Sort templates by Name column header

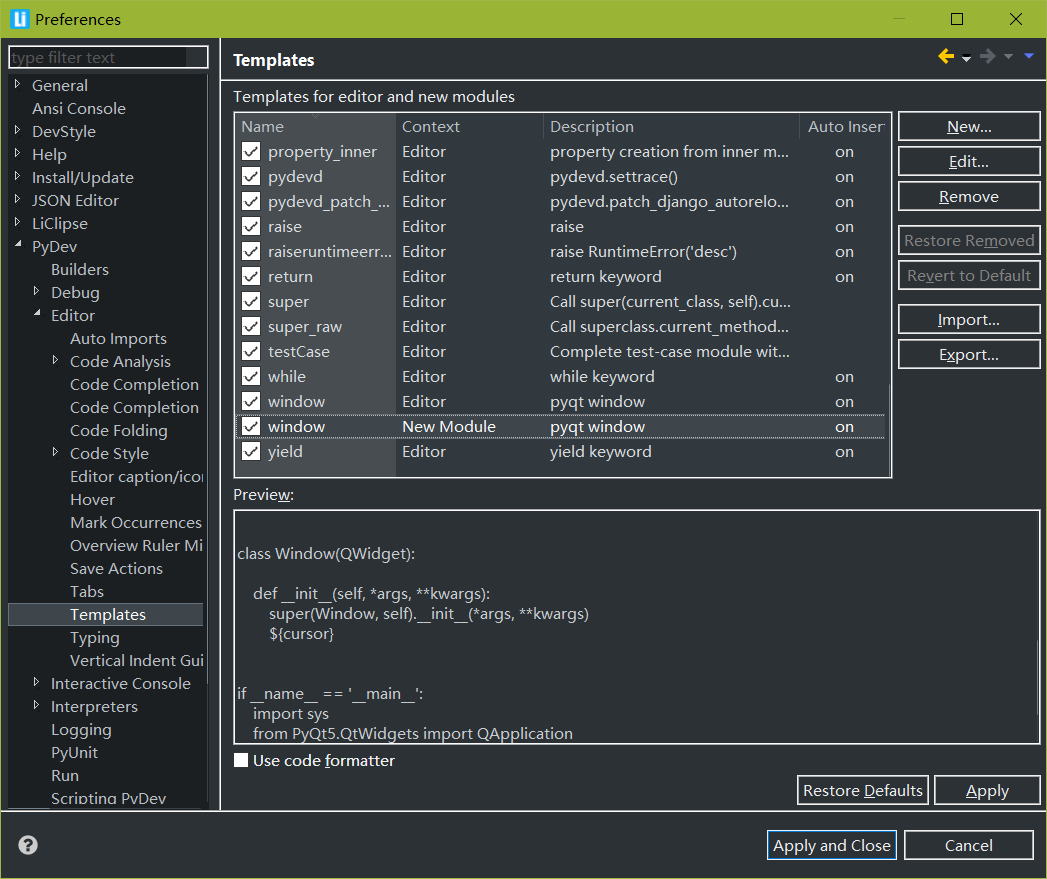tap(315, 126)
